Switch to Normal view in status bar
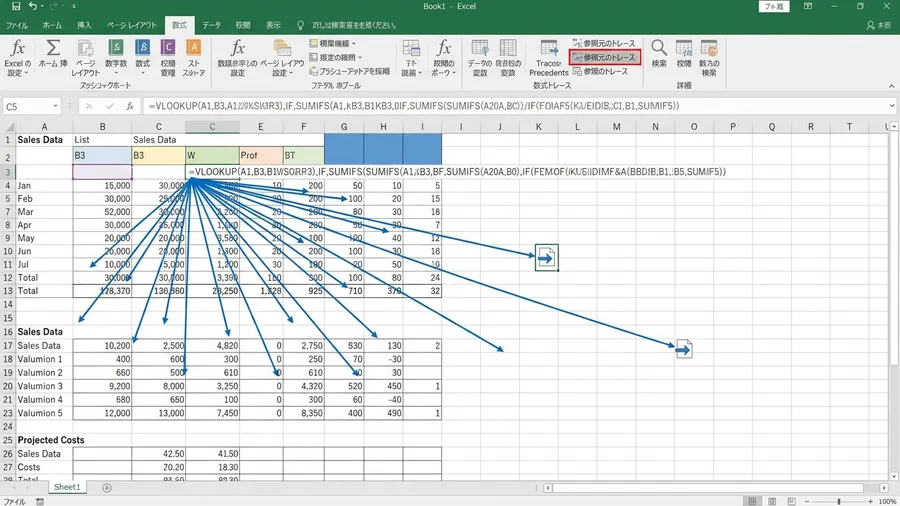Viewport: 900px width, 506px height. coord(752,501)
